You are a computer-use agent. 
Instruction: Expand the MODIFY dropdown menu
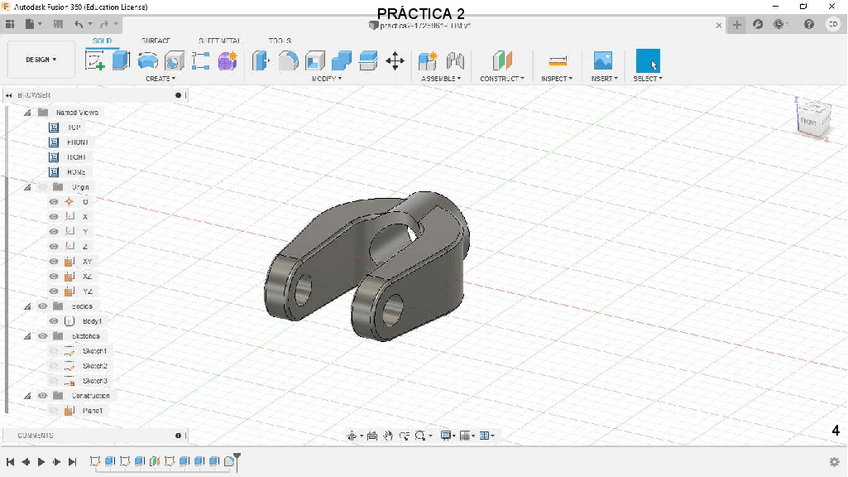(x=327, y=78)
